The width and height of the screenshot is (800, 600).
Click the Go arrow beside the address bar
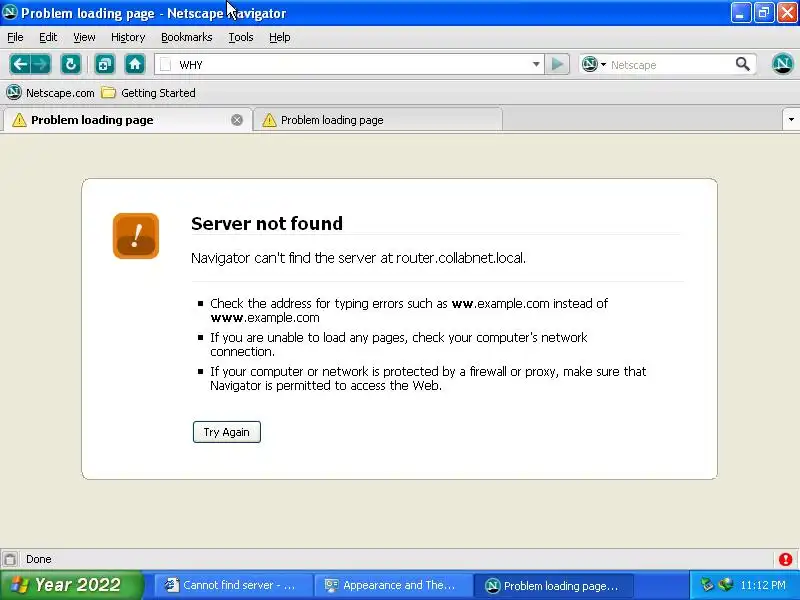click(557, 64)
